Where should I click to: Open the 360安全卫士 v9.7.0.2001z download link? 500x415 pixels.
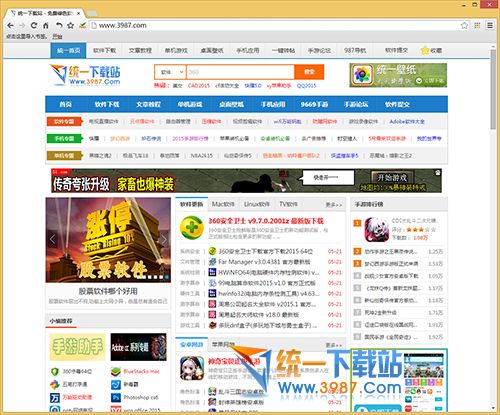(x=266, y=221)
